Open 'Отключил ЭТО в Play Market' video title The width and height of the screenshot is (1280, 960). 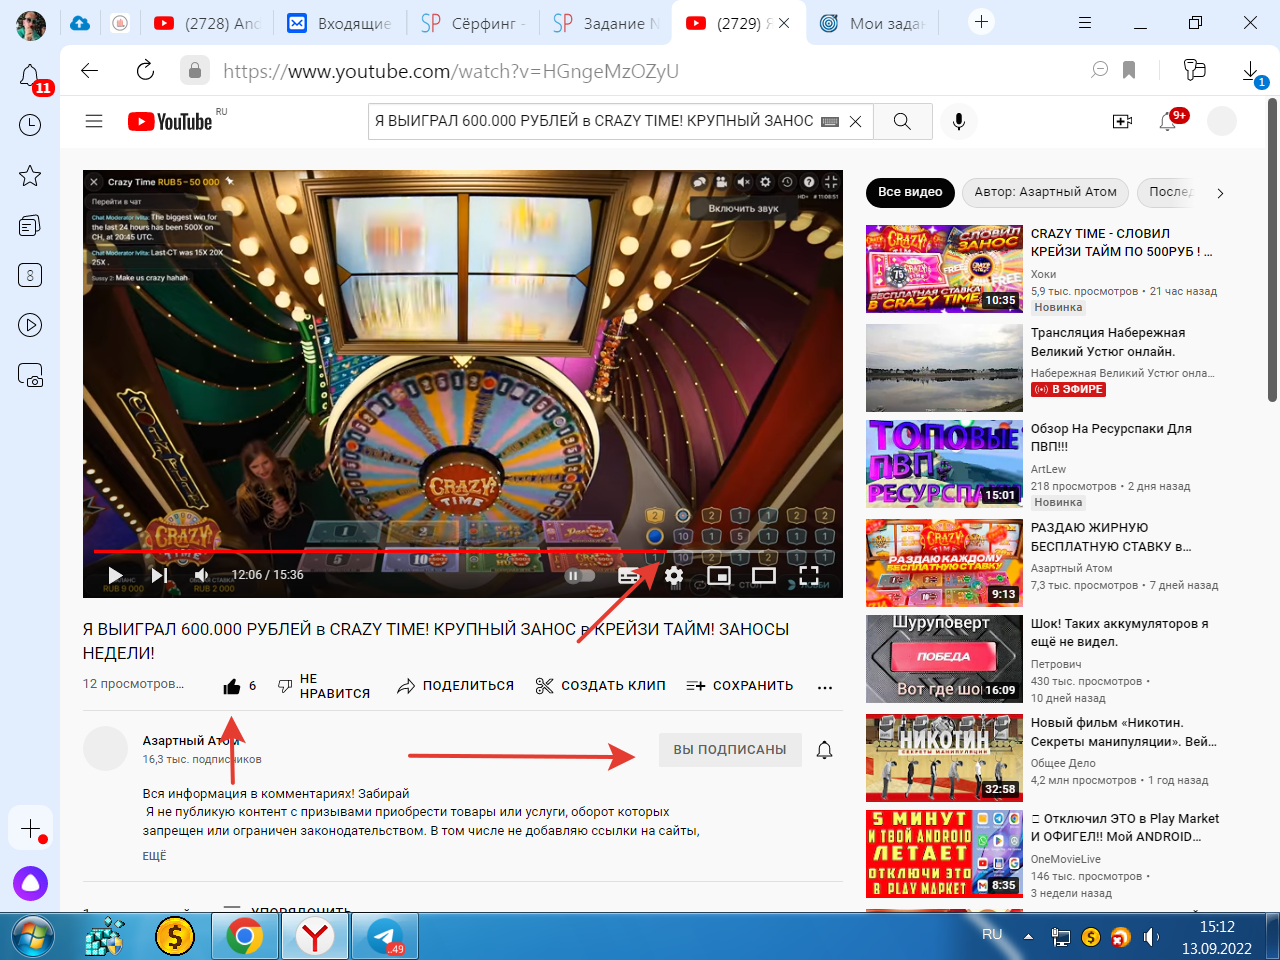(1125, 827)
